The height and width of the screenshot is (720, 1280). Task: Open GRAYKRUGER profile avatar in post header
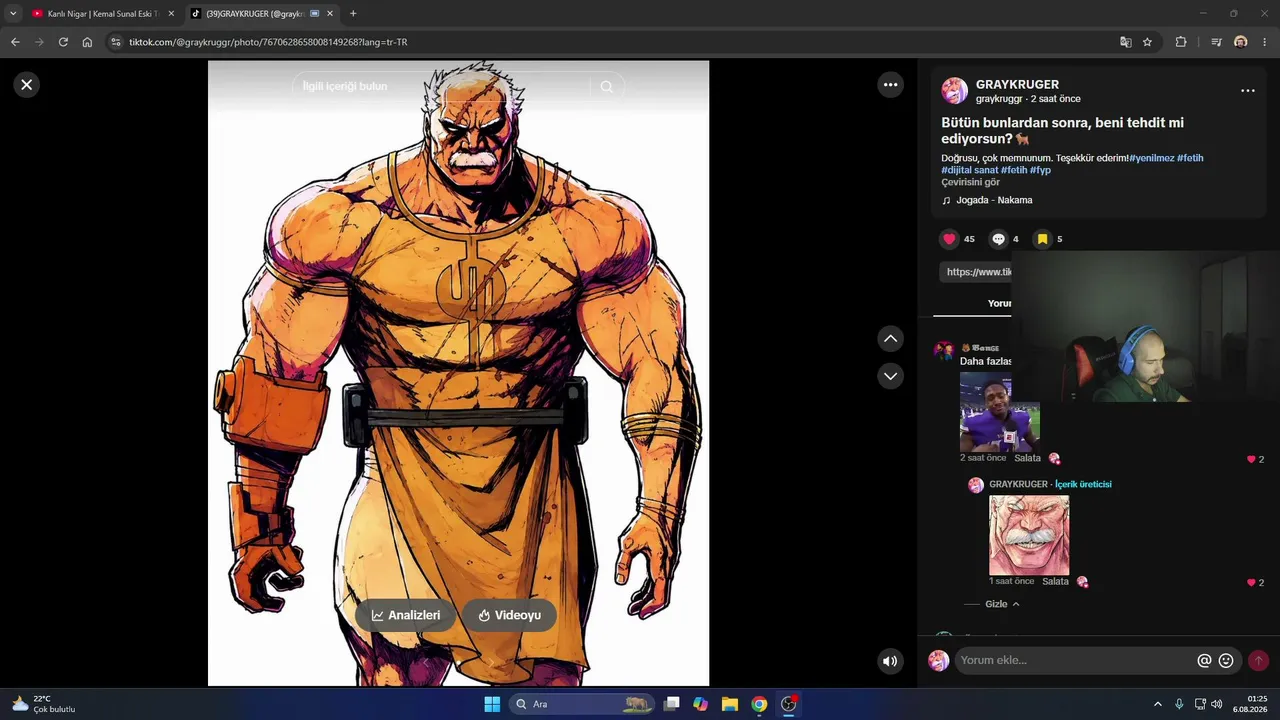click(x=955, y=91)
